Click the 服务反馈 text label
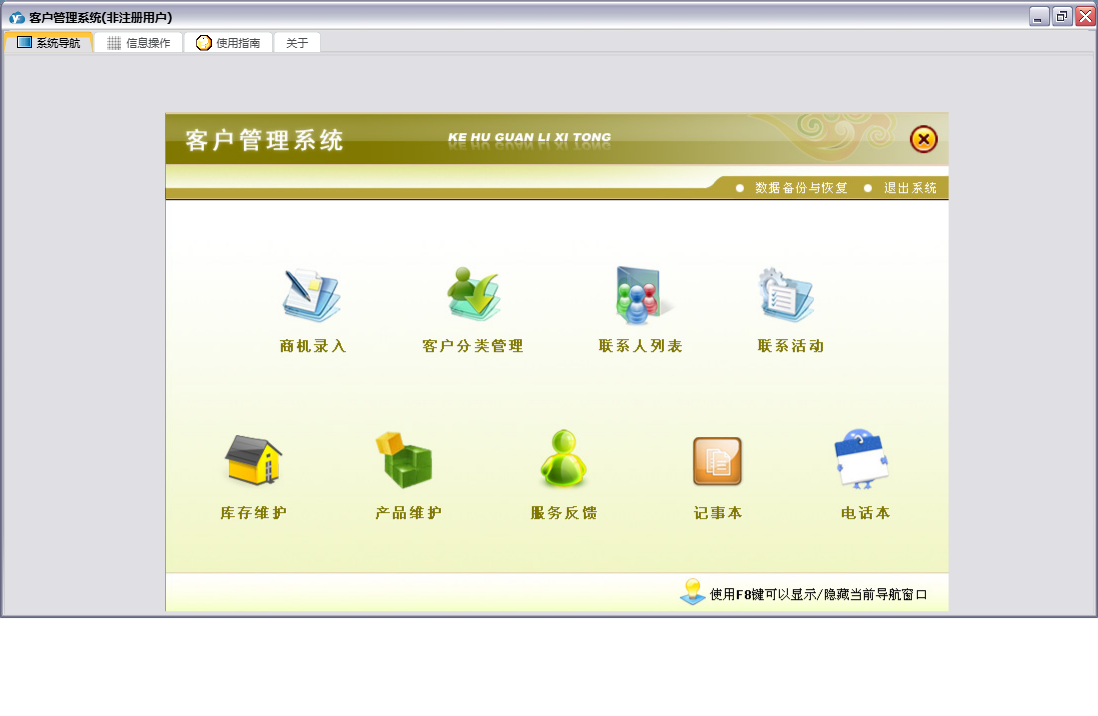 (564, 513)
